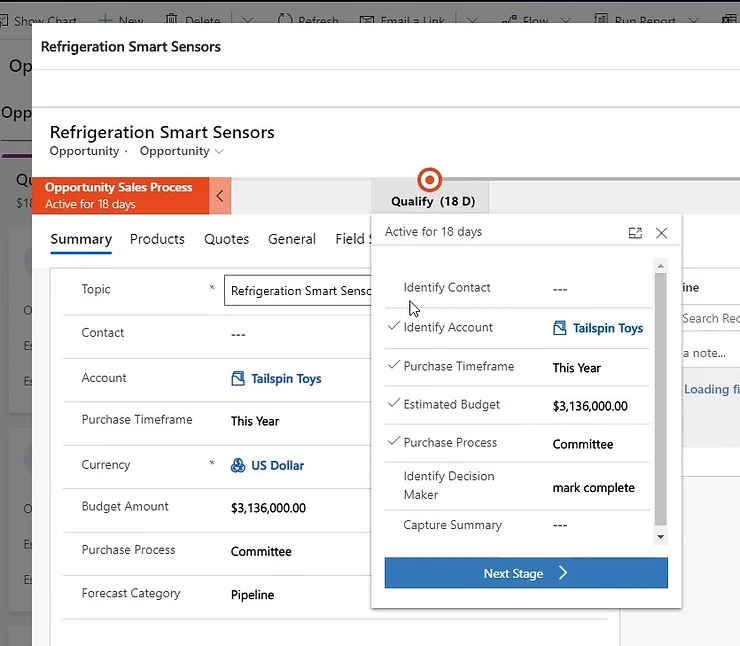Open the Quotes tab

pyautogui.click(x=227, y=239)
